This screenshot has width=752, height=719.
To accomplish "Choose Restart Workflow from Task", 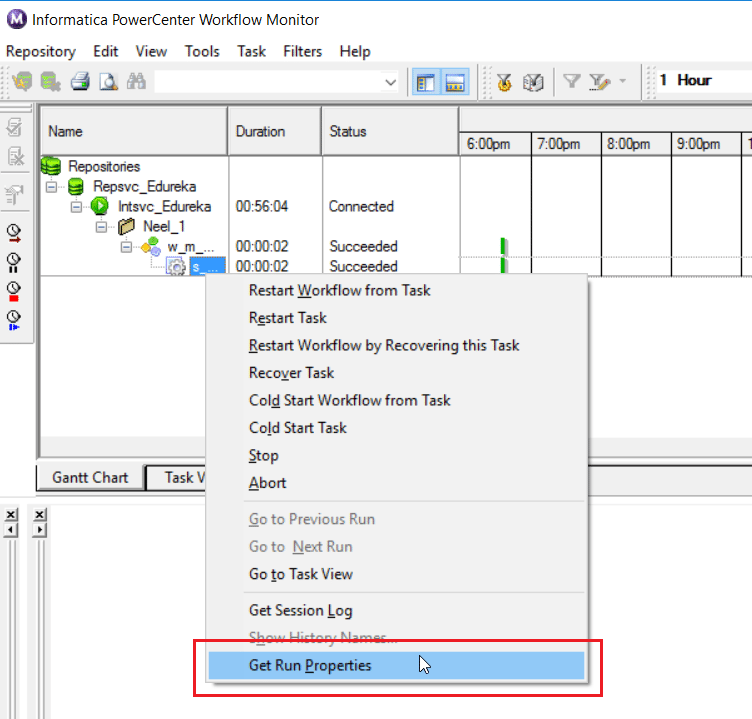I will (340, 290).
